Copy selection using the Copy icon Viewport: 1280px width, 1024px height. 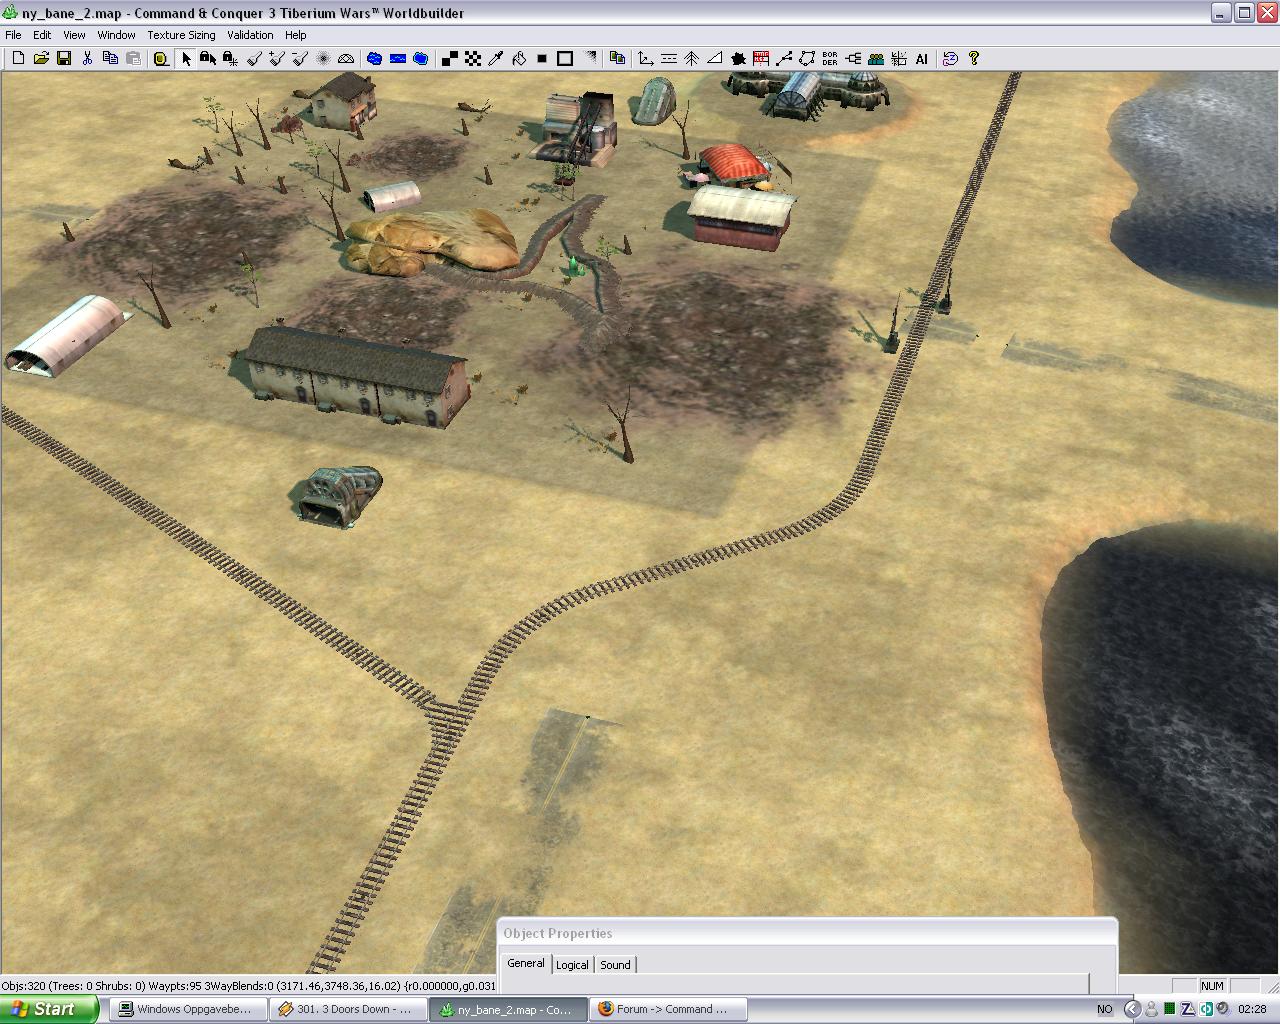[x=110, y=59]
